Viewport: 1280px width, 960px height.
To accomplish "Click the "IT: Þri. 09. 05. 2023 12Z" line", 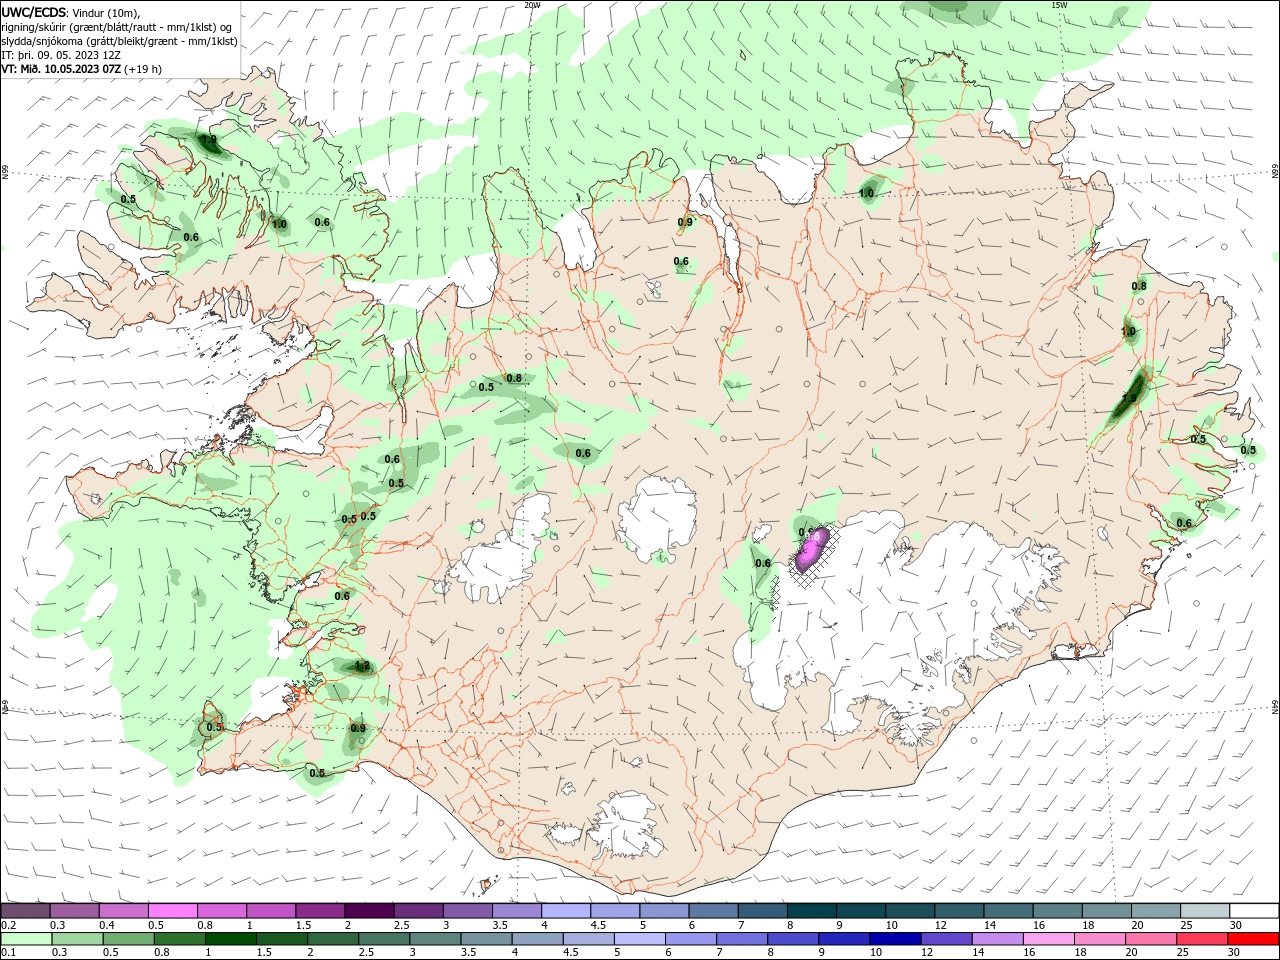I will coord(61,55).
